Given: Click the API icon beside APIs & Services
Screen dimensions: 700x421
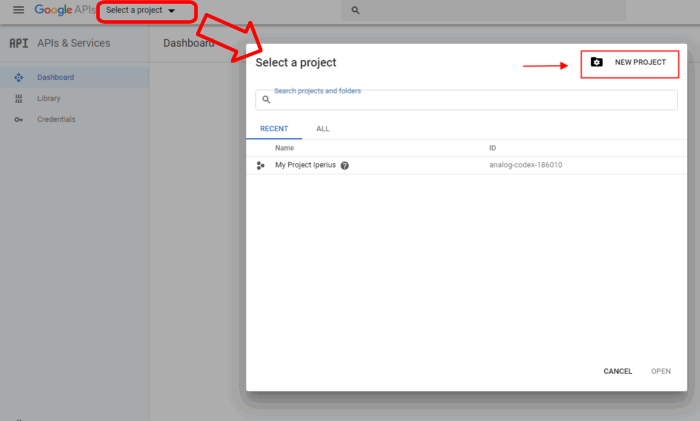Looking at the screenshot, I should 18,43.
